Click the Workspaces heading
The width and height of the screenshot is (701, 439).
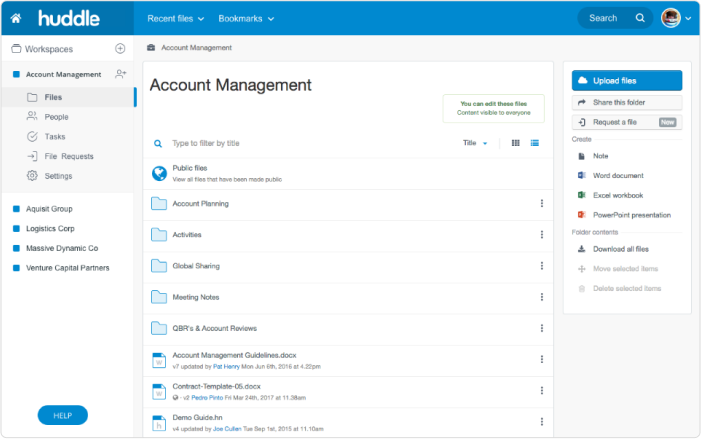click(49, 49)
